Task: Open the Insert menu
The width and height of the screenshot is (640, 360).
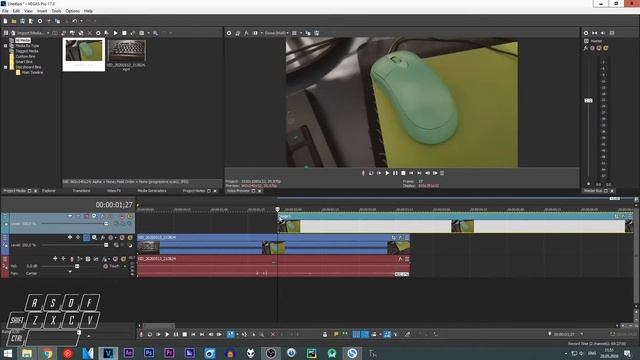Action: tap(42, 11)
